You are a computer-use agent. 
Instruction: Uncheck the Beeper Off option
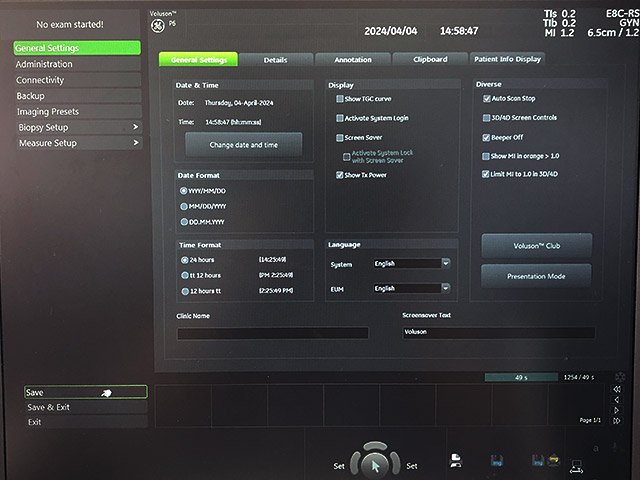pyautogui.click(x=486, y=138)
